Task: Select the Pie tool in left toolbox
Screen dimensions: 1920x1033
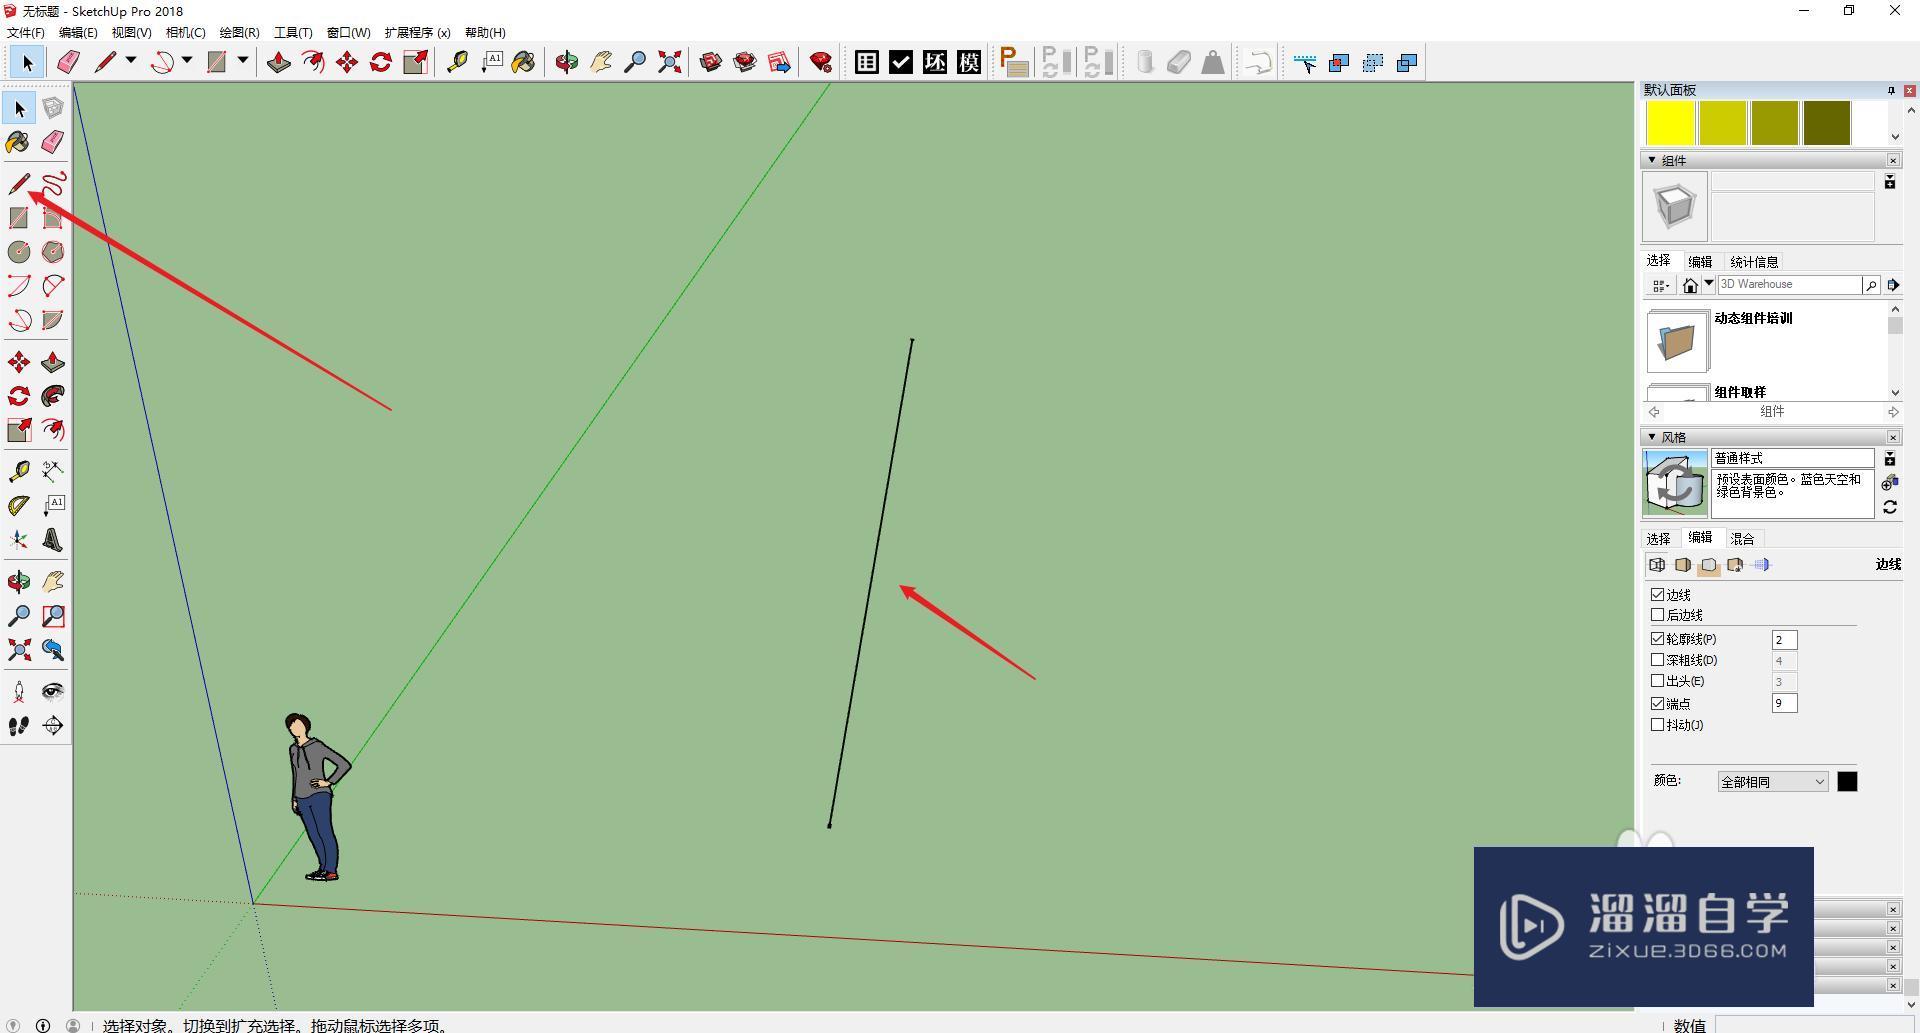Action: 53,320
